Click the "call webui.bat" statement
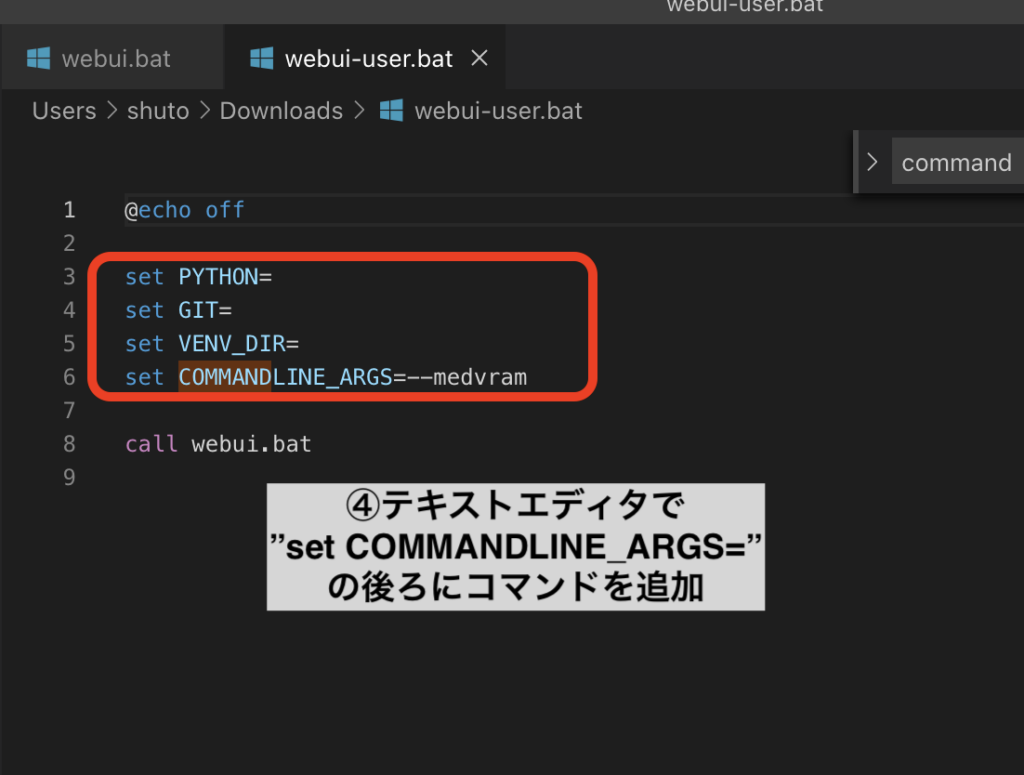1024x775 pixels. click(218, 444)
